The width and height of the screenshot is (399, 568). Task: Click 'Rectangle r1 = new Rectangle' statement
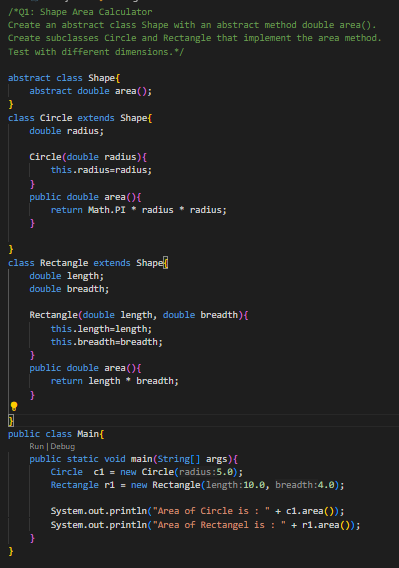click(198, 485)
